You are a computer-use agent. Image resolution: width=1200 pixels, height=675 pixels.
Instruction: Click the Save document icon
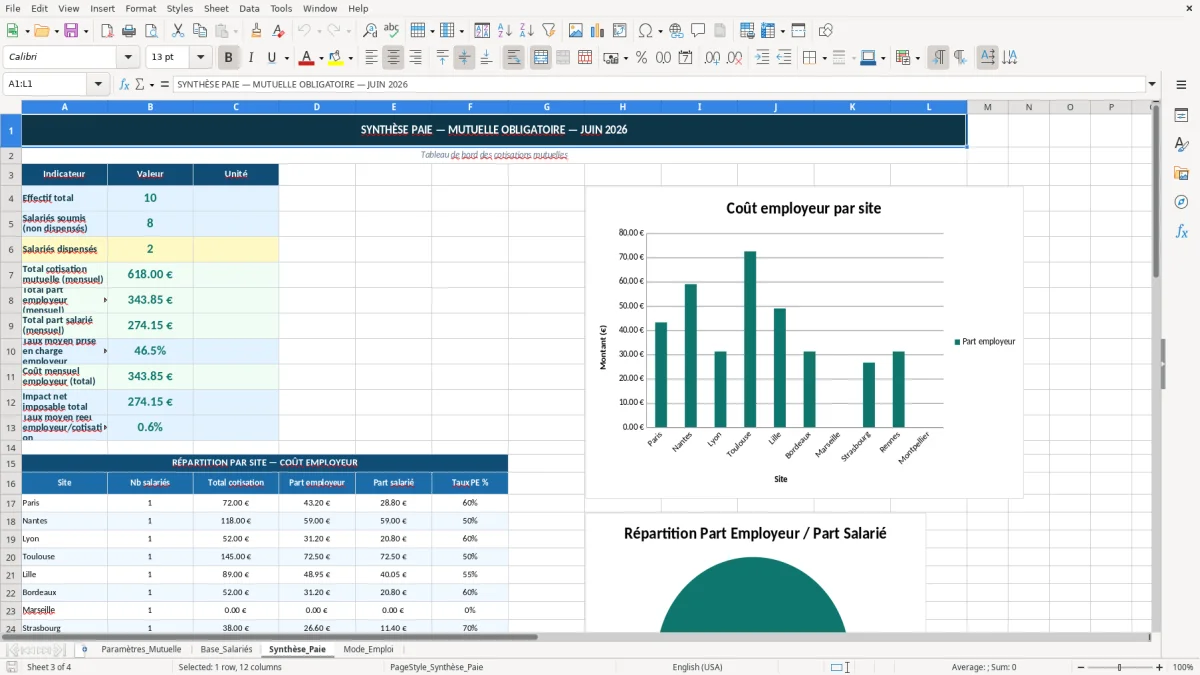(71, 31)
